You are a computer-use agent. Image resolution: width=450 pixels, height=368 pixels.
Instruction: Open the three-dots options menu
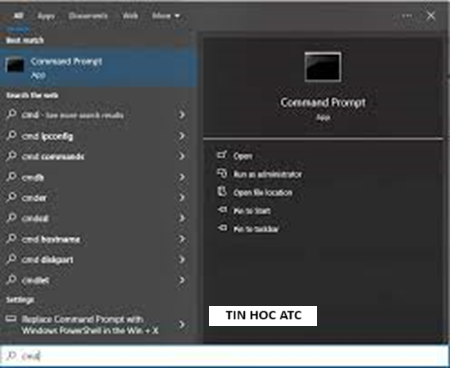(x=407, y=16)
